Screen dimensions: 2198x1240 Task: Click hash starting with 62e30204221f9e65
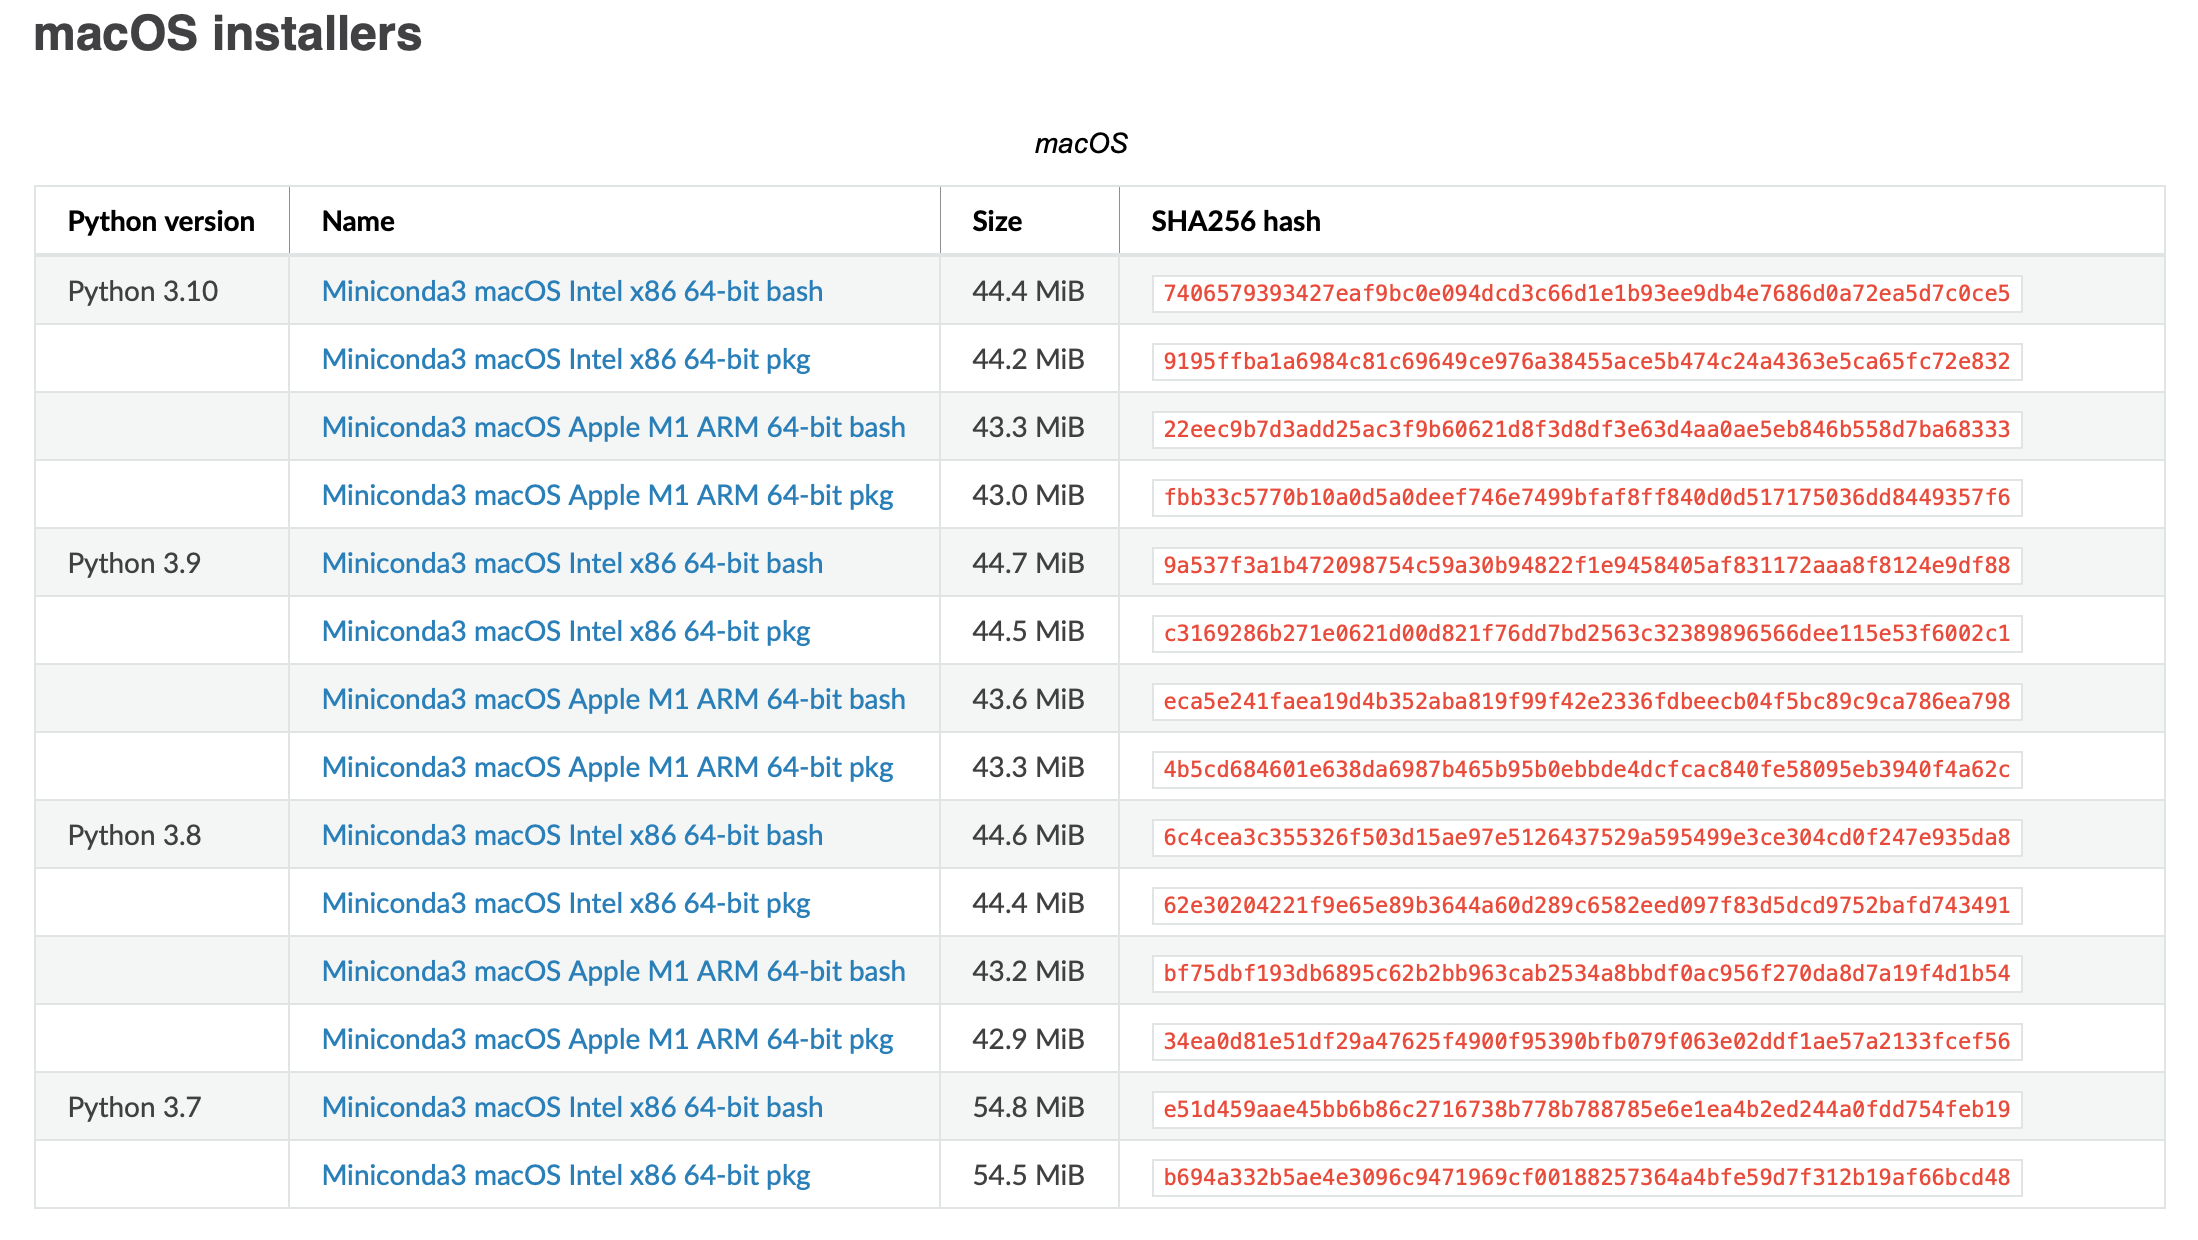pyautogui.click(x=1587, y=905)
